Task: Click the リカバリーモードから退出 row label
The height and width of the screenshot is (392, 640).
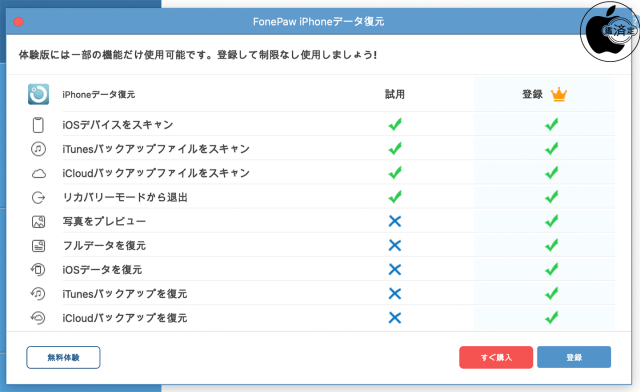Action: (x=125, y=197)
